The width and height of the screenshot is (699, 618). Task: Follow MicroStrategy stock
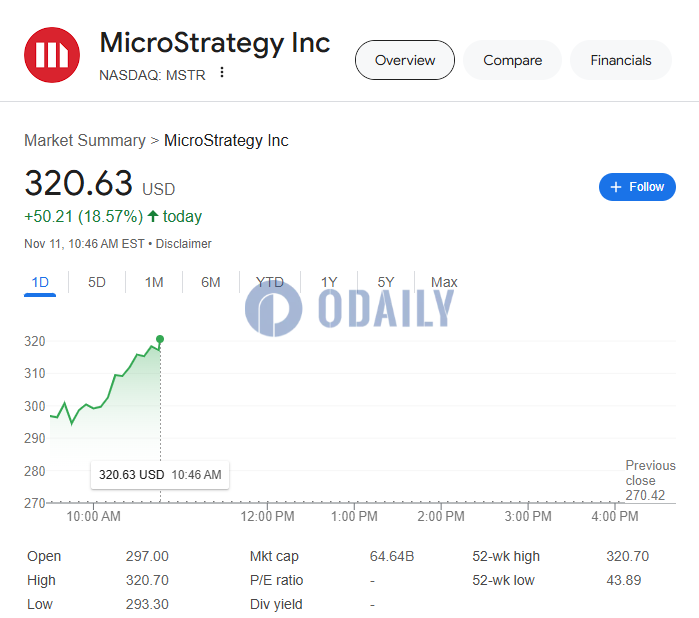click(637, 187)
